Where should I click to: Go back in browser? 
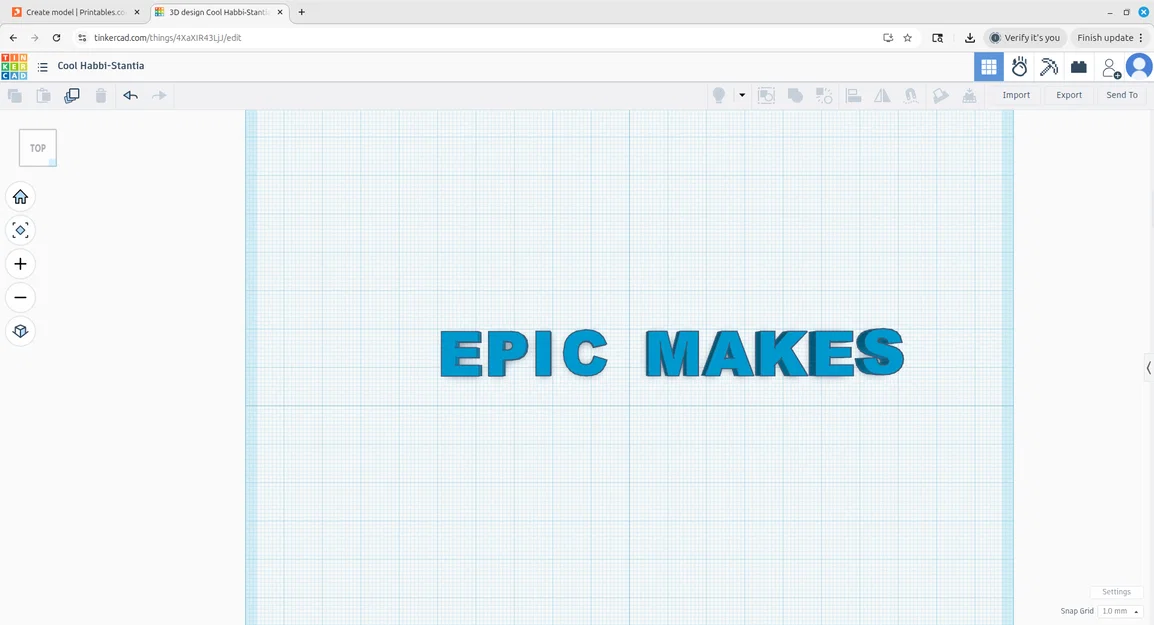pos(13,38)
